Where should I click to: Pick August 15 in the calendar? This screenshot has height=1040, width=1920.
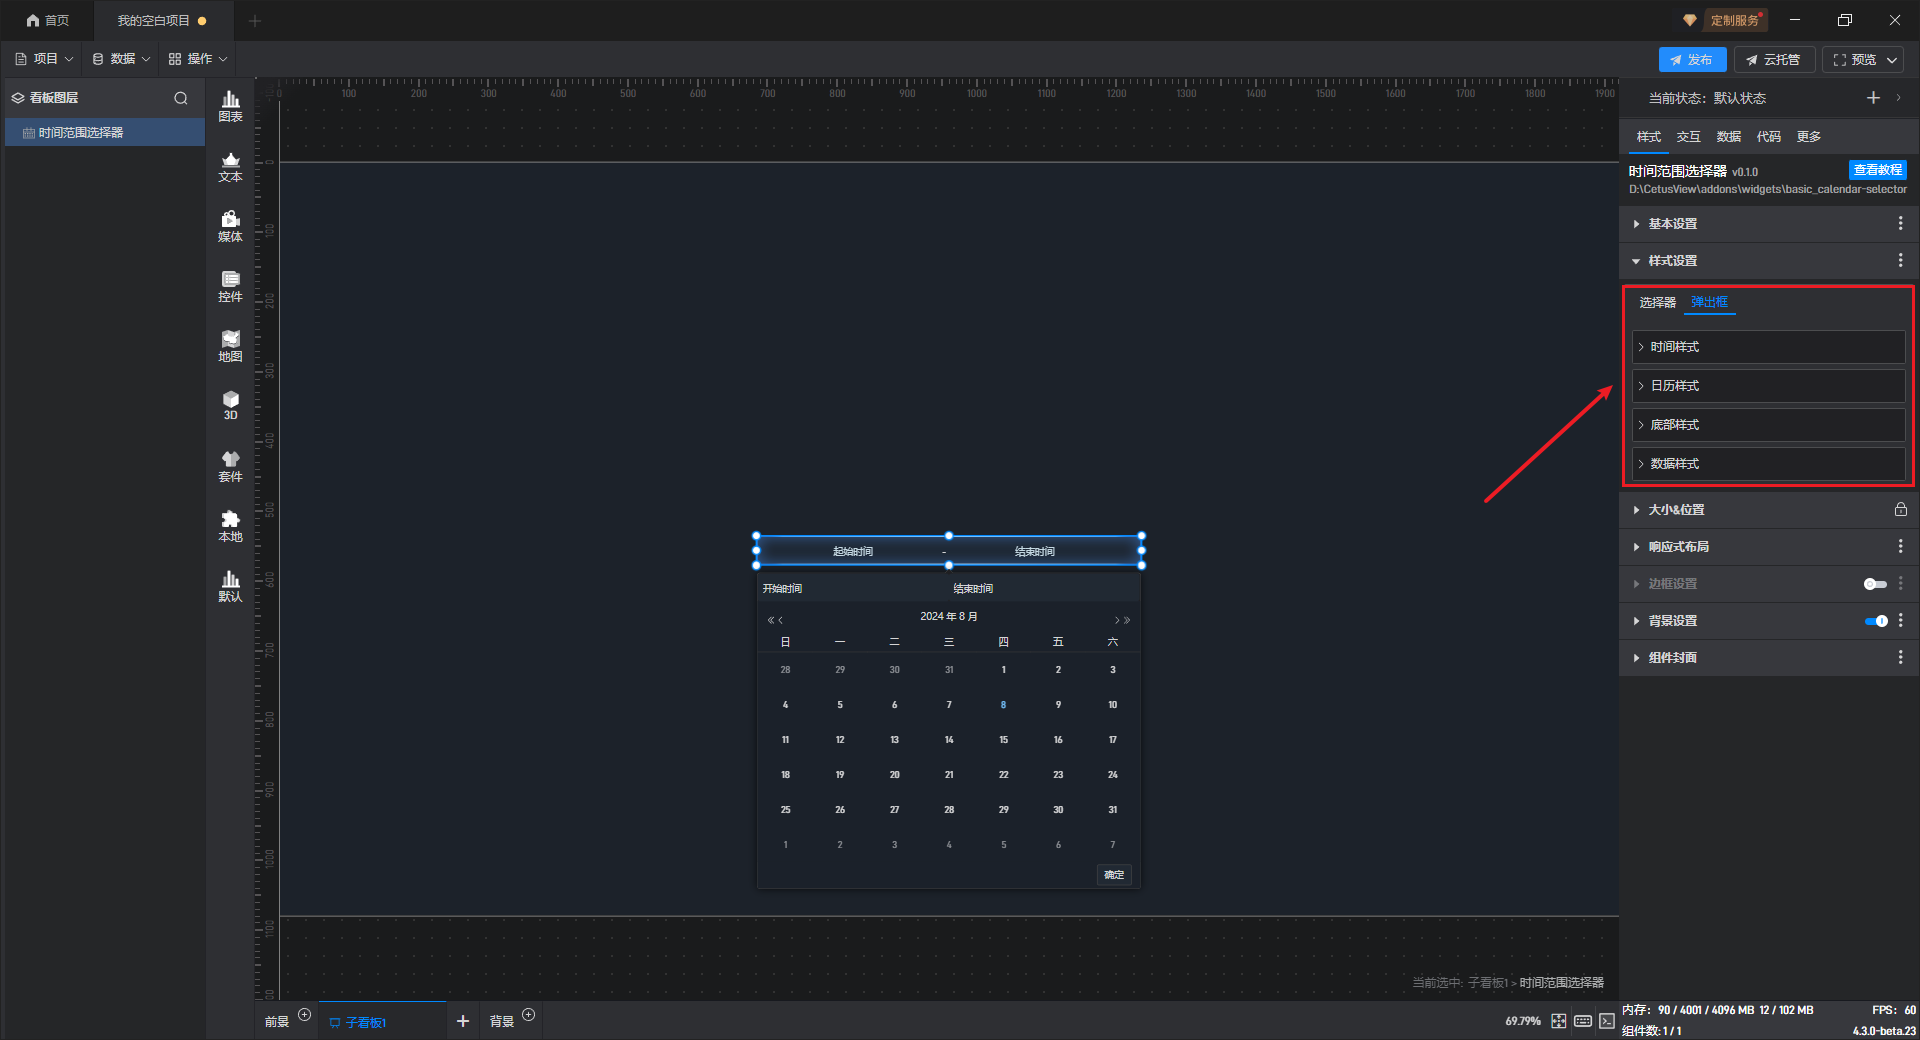coord(1003,740)
